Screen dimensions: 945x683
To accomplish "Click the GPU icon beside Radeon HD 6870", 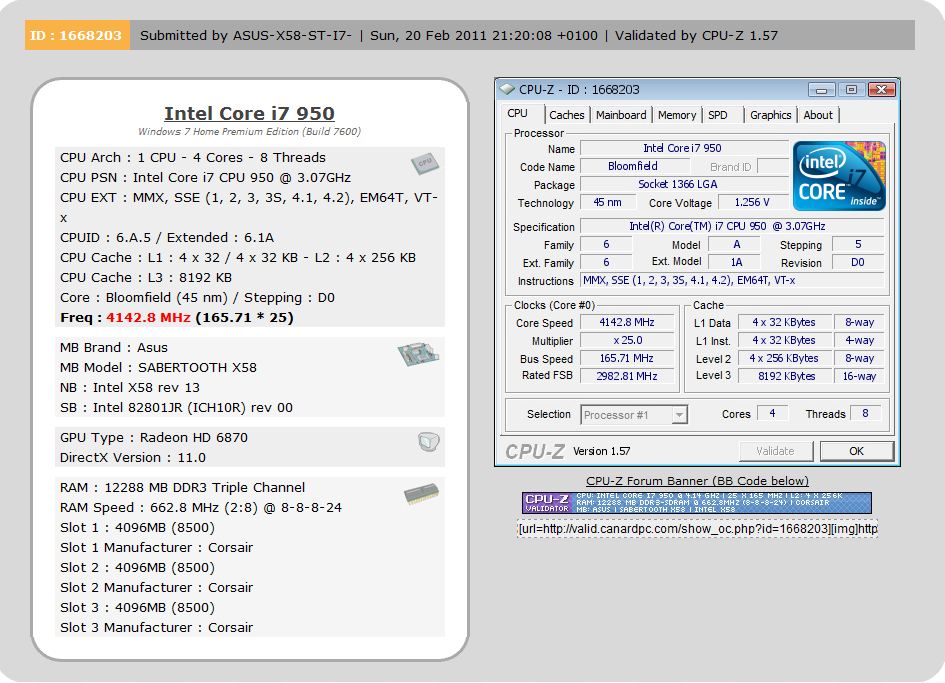I will (425, 442).
